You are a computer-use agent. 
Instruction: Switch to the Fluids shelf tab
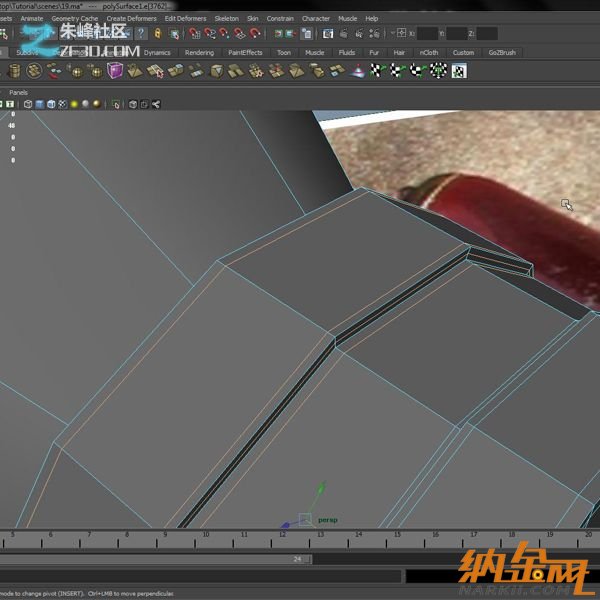pos(347,52)
